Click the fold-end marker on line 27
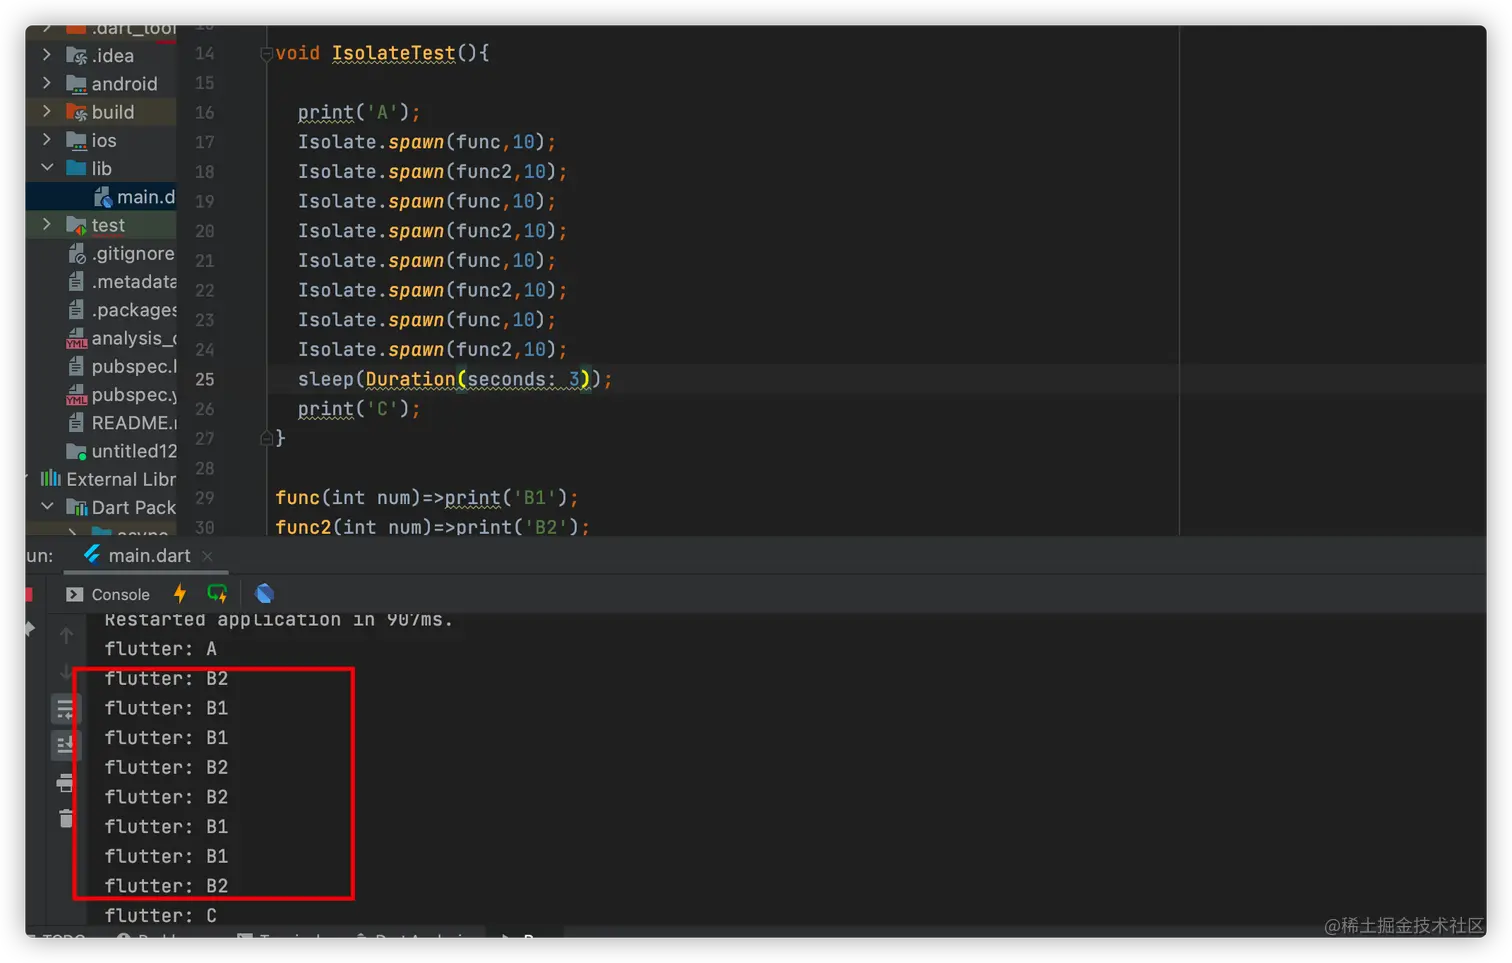The height and width of the screenshot is (963, 1512). pos(267,437)
